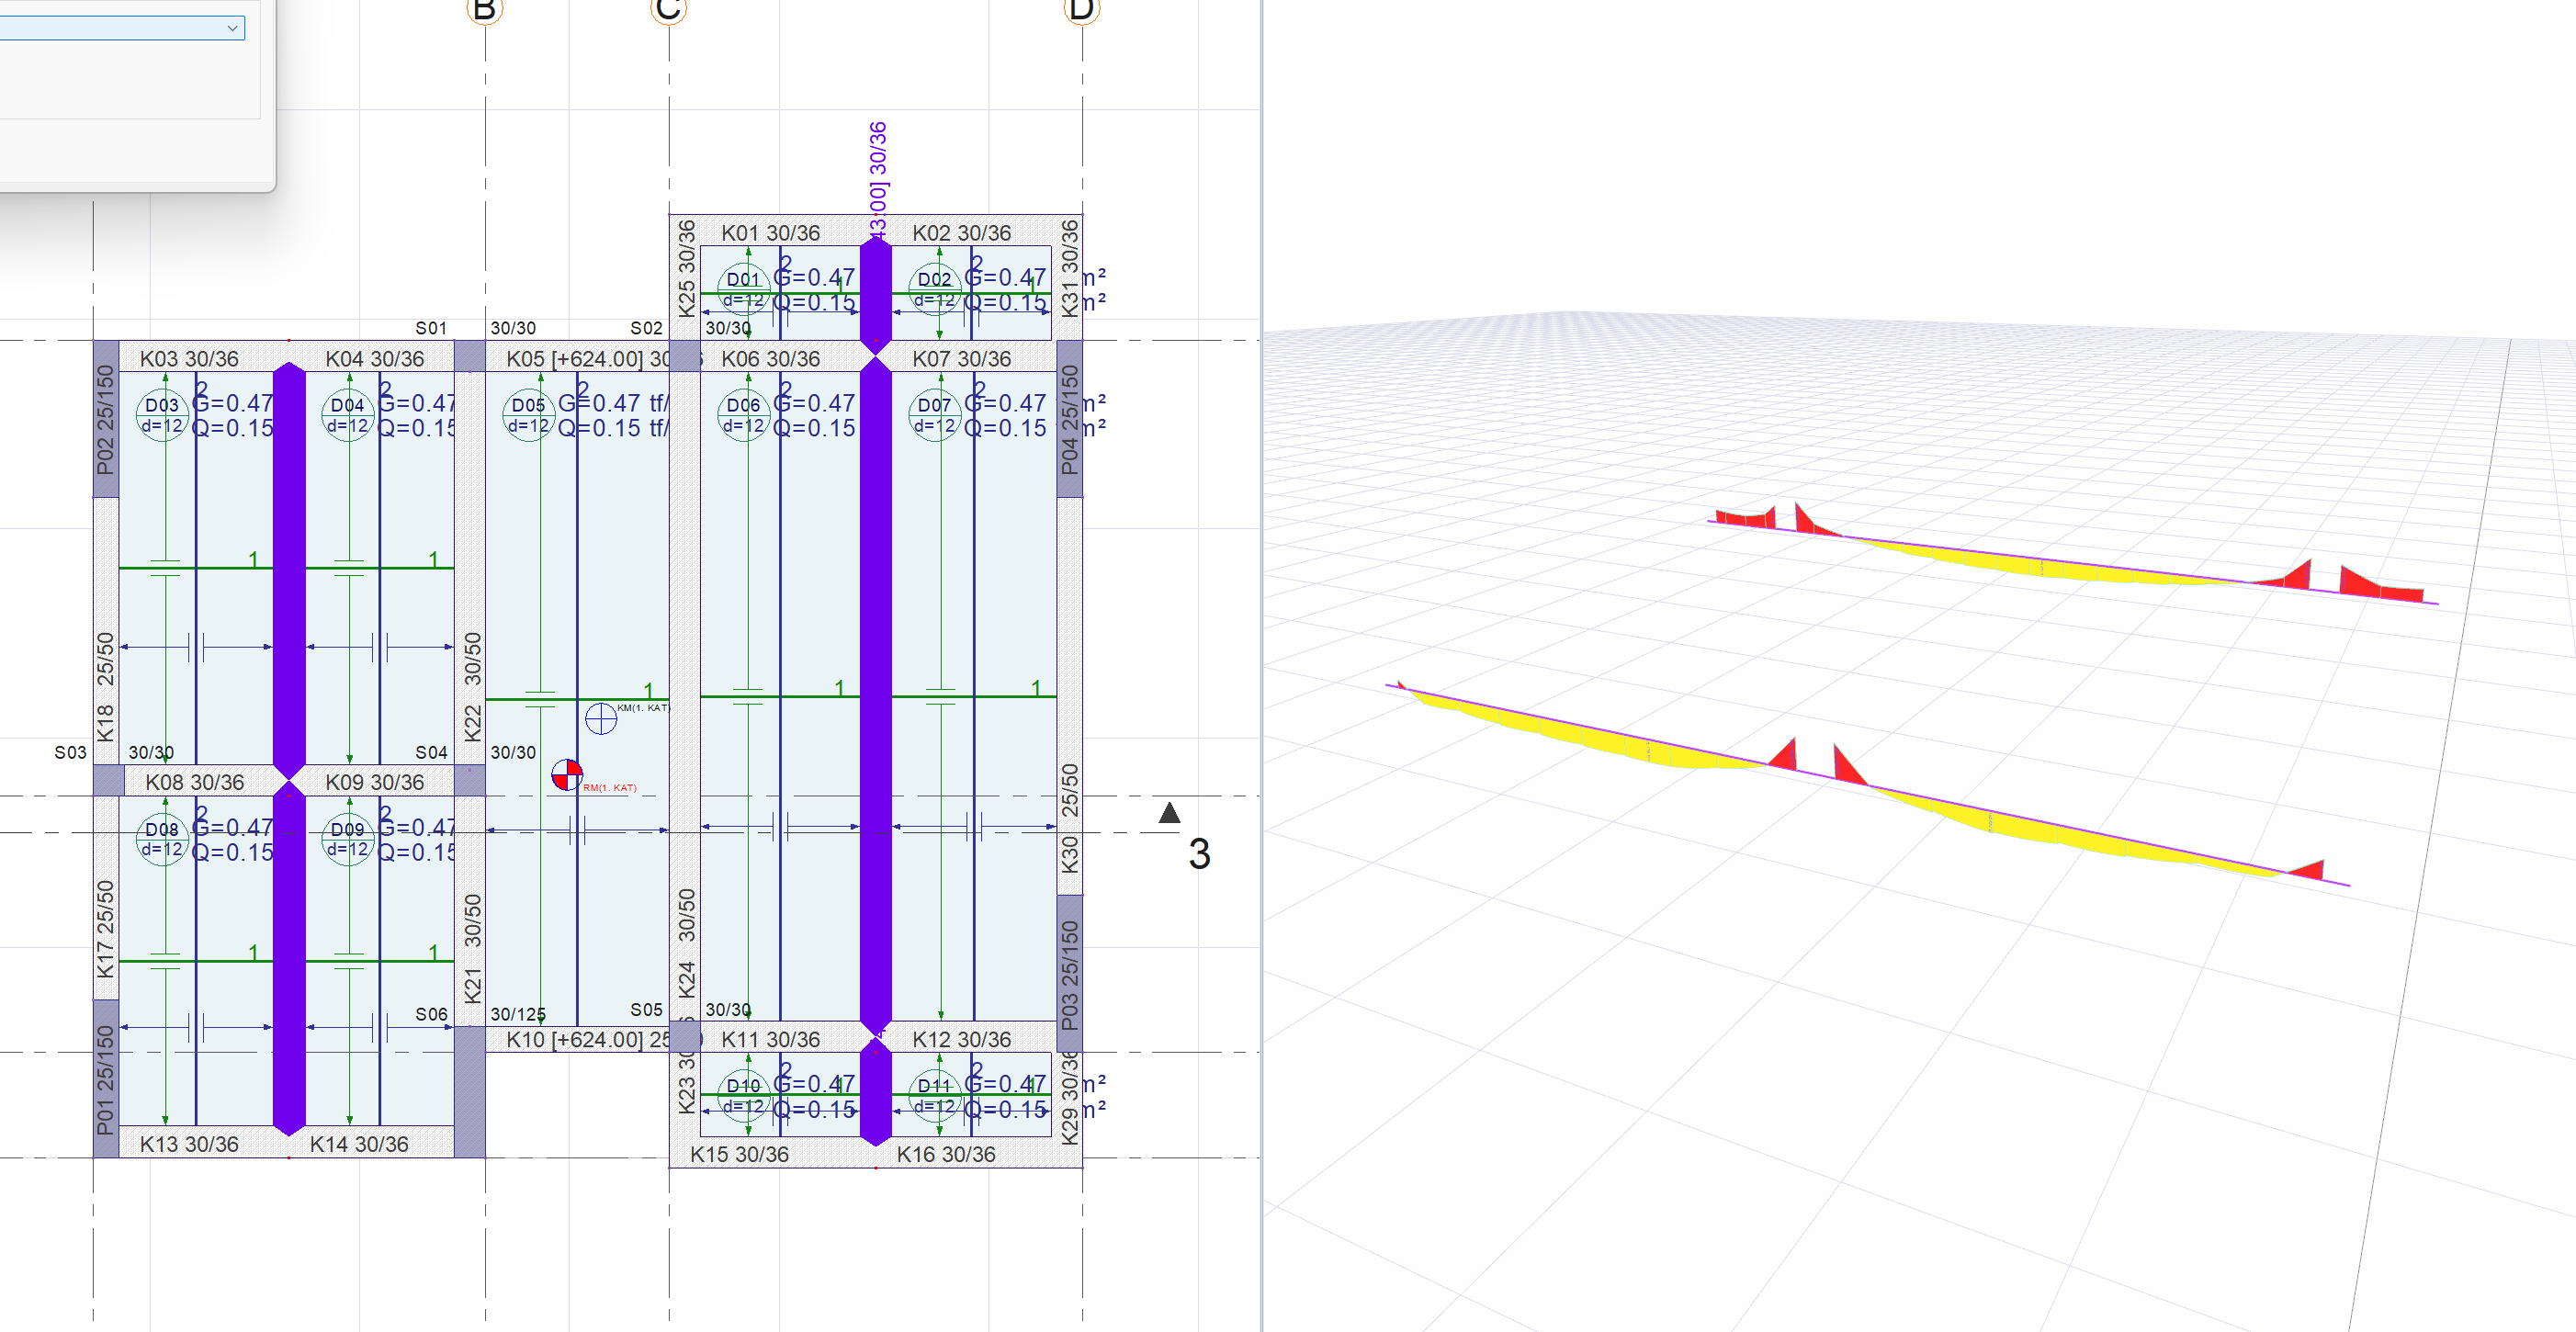
Task: Select the D05 slab label circle
Action: coord(528,414)
